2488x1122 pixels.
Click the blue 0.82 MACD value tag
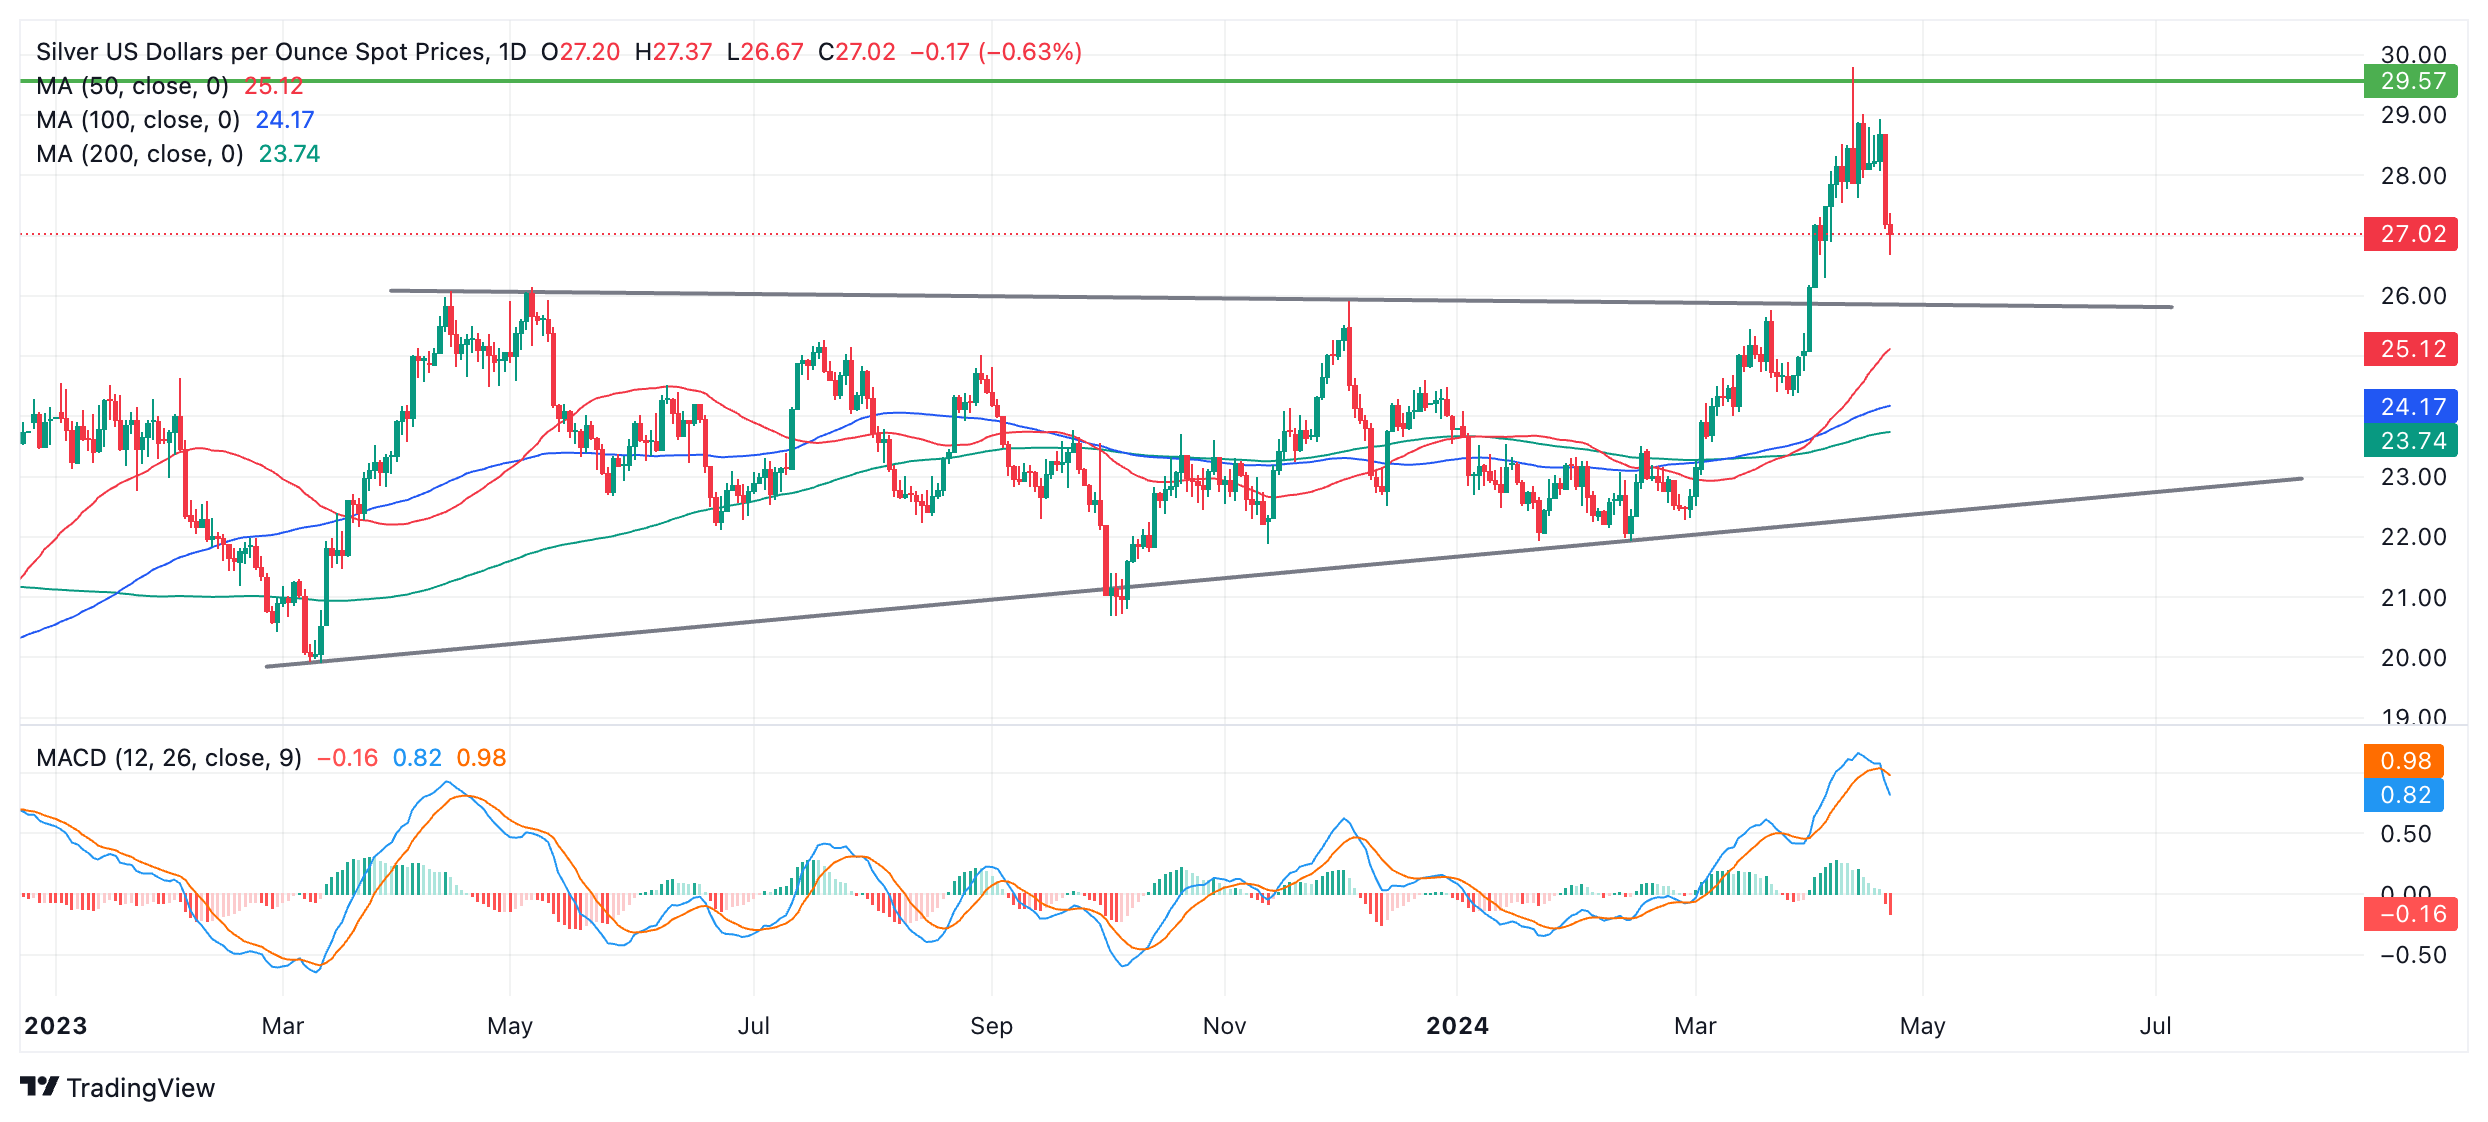coord(2404,795)
